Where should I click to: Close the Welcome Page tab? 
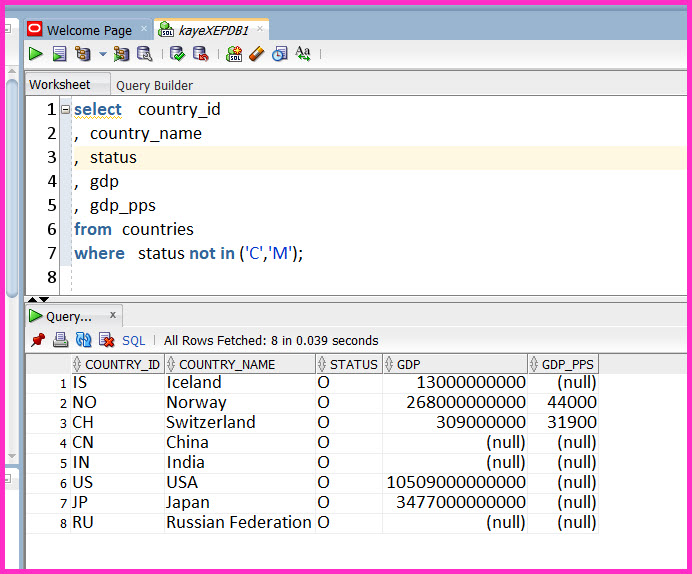pyautogui.click(x=144, y=29)
